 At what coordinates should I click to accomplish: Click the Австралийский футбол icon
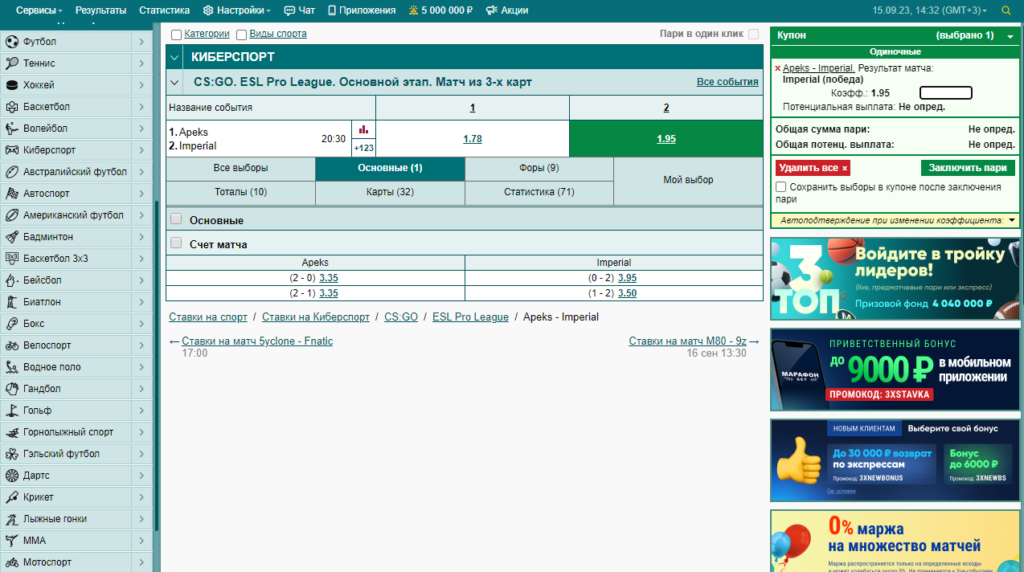click(12, 172)
